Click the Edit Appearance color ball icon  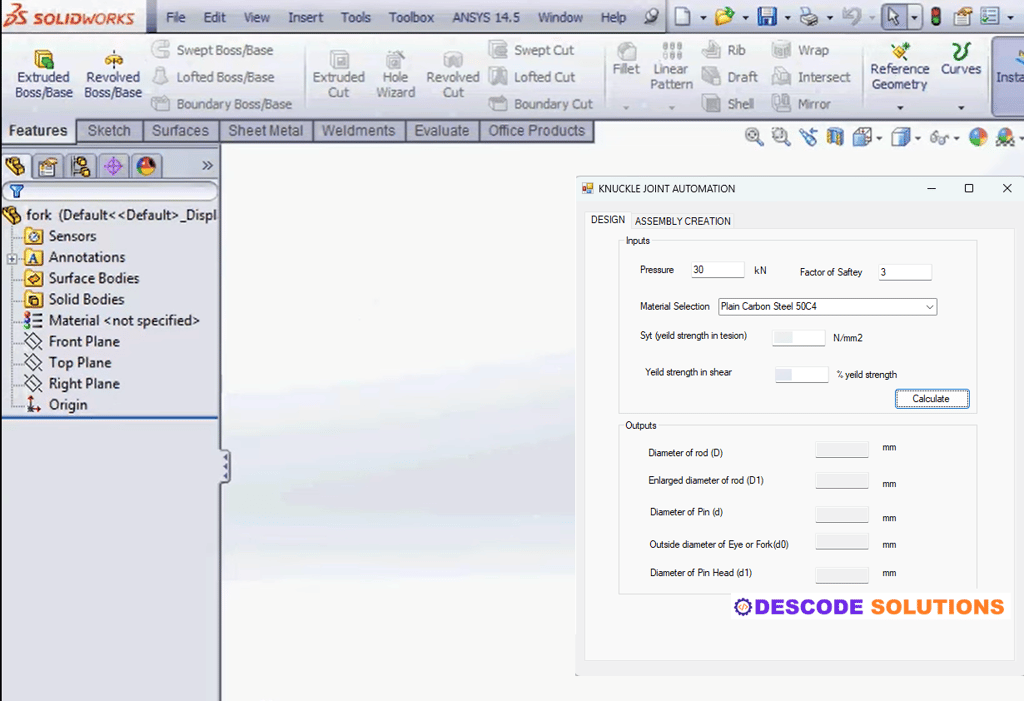coord(978,137)
